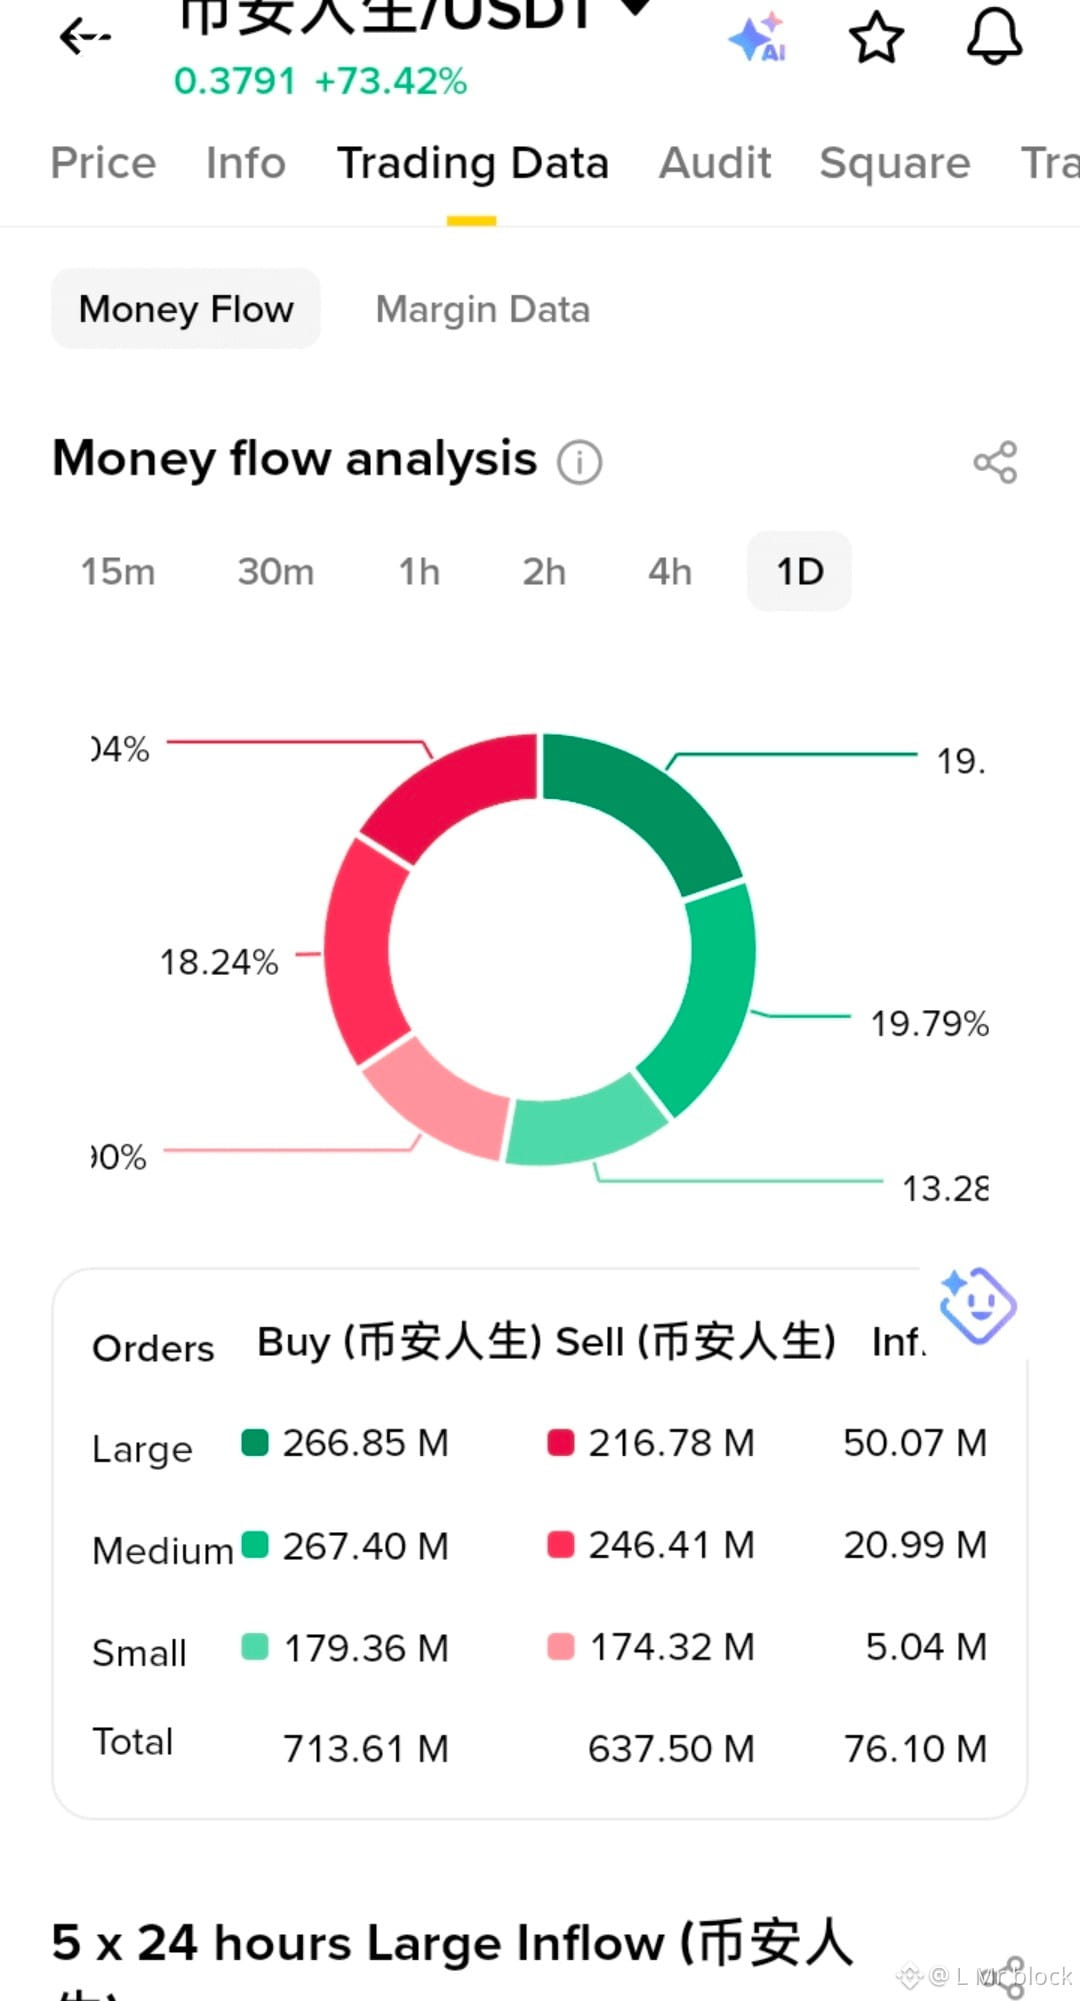Select Total buy value 713.61 M
The width and height of the screenshot is (1080, 2001).
(365, 1749)
